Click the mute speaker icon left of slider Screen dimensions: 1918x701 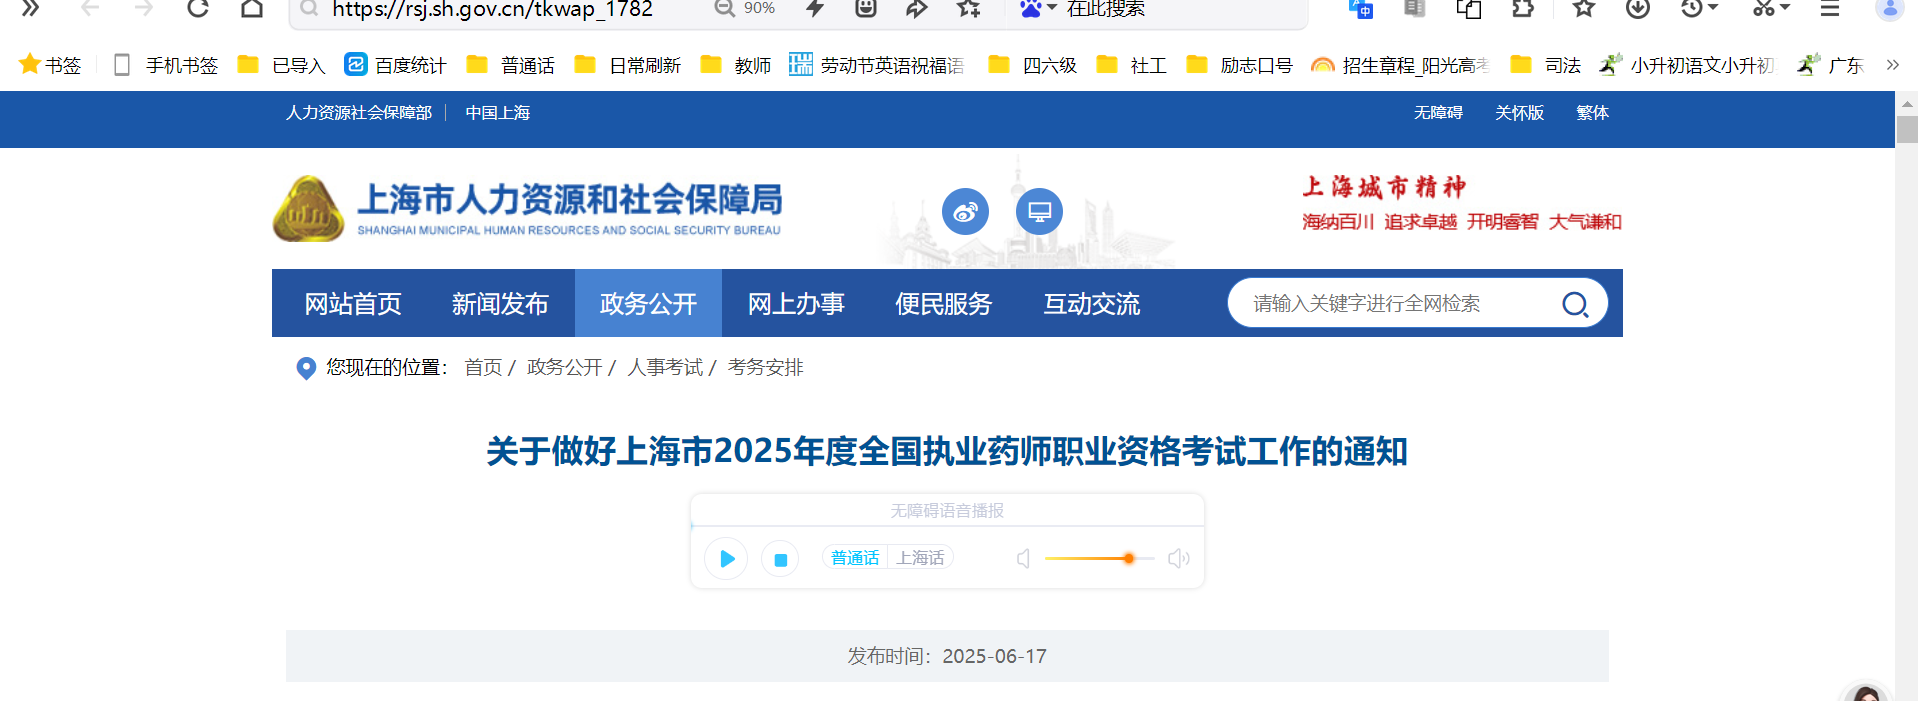[1023, 559]
